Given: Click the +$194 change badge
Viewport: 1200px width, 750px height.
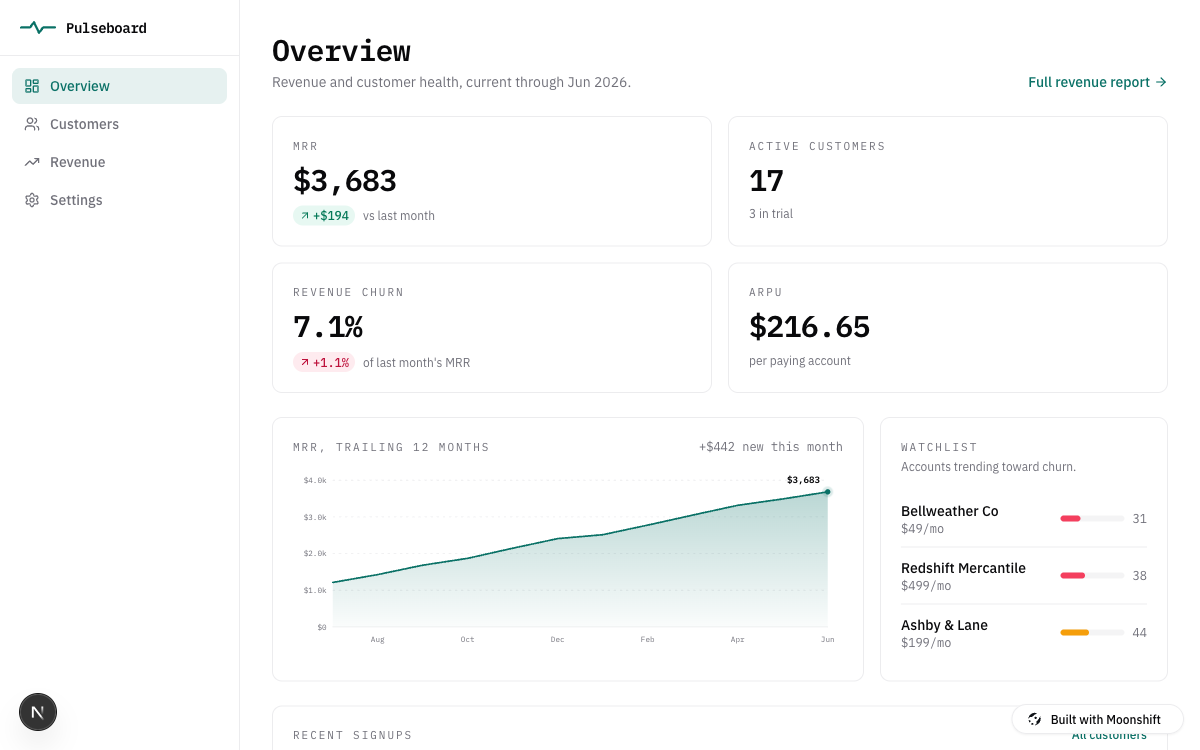Looking at the screenshot, I should click(x=324, y=216).
